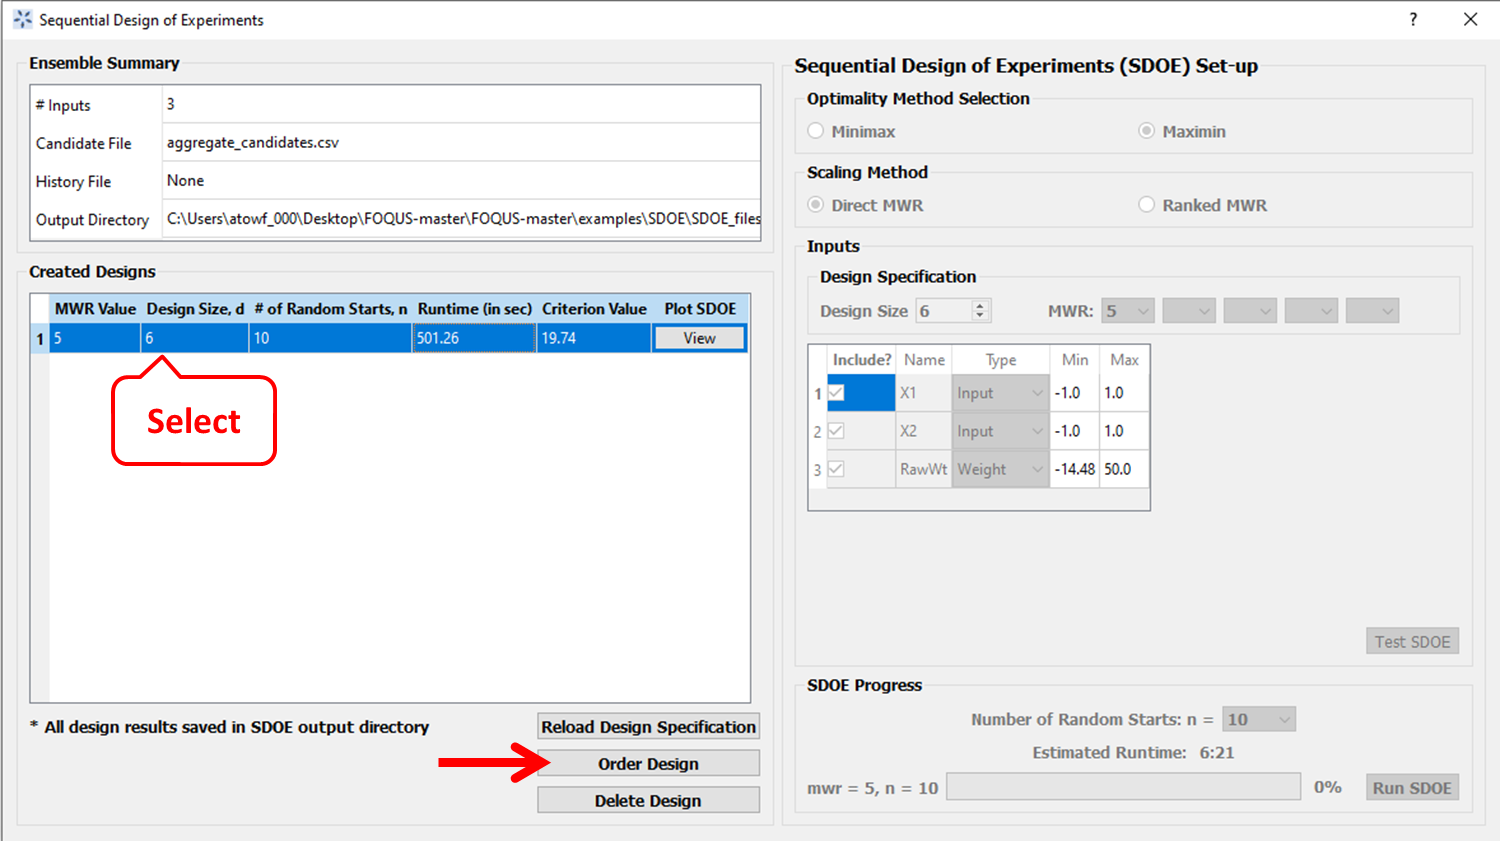
Task: Click the help question mark icon
Action: (x=1413, y=19)
